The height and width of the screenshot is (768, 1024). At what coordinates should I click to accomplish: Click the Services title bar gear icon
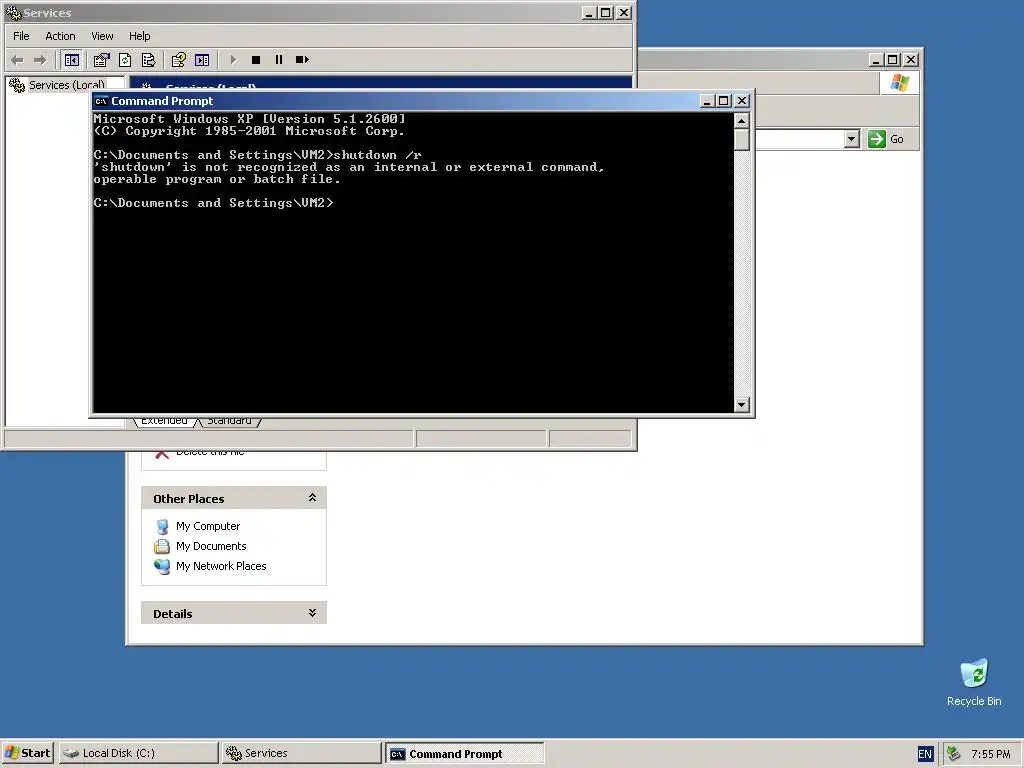point(13,12)
